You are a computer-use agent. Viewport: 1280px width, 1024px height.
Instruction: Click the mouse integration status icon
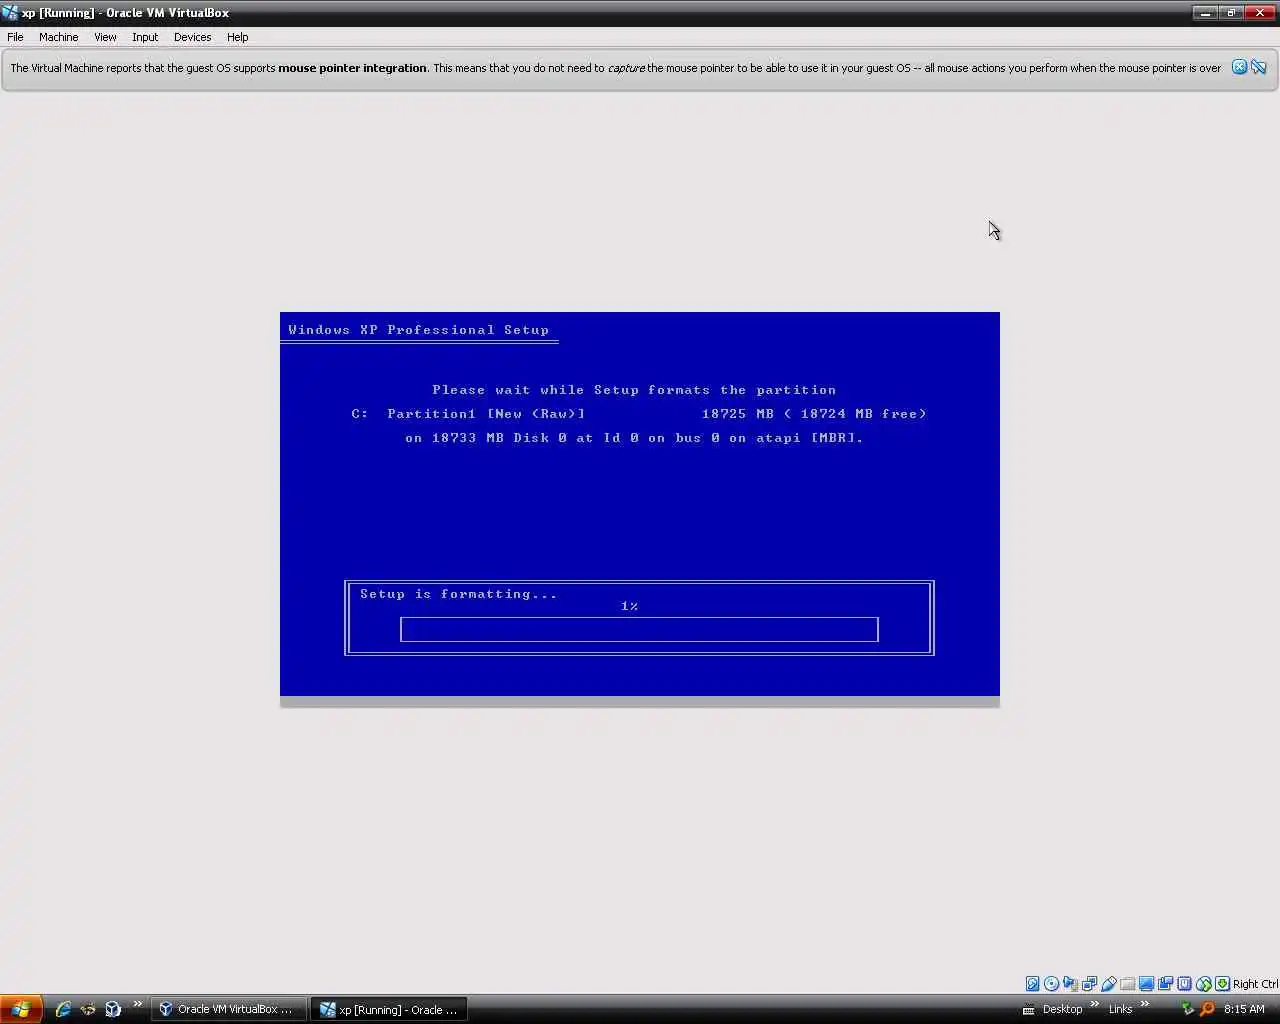pos(1203,984)
